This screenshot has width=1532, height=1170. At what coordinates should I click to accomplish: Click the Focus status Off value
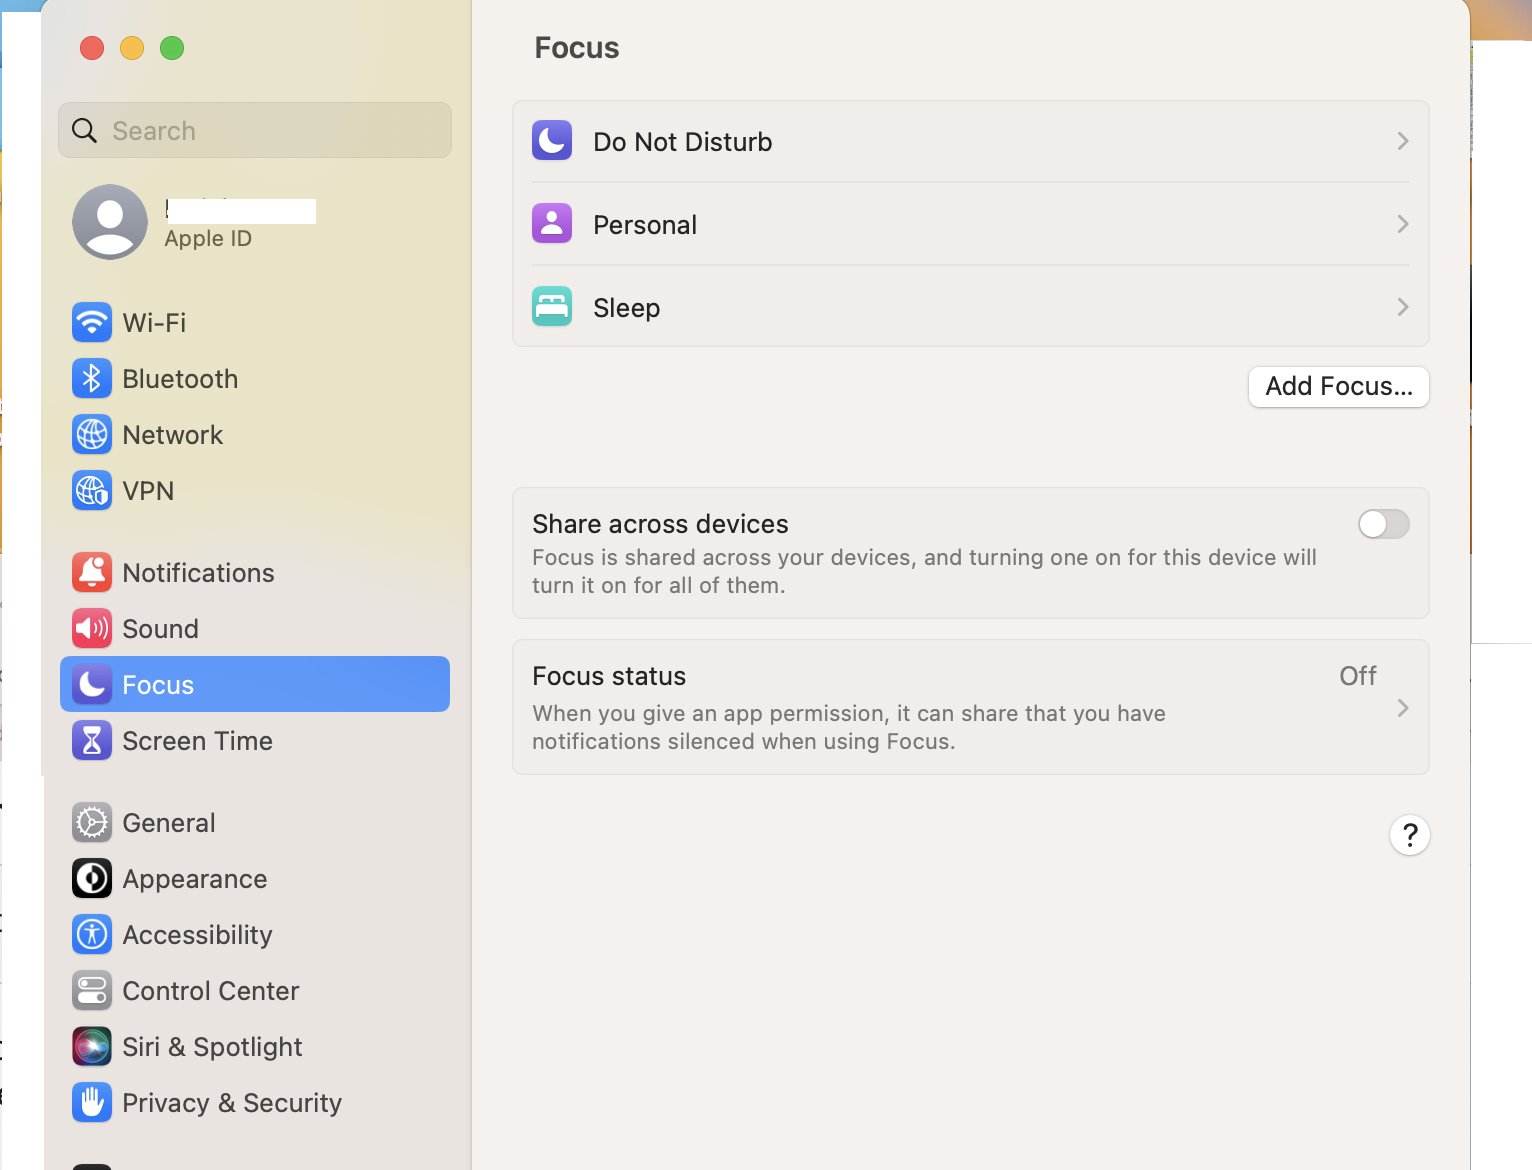1358,676
